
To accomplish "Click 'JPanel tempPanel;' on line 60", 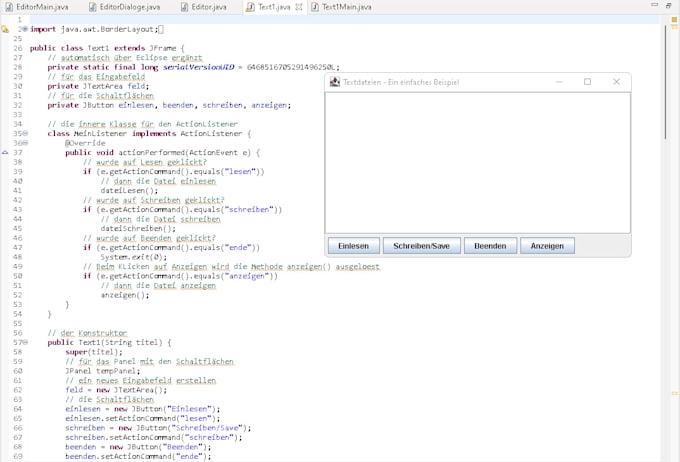I will 103,371.
